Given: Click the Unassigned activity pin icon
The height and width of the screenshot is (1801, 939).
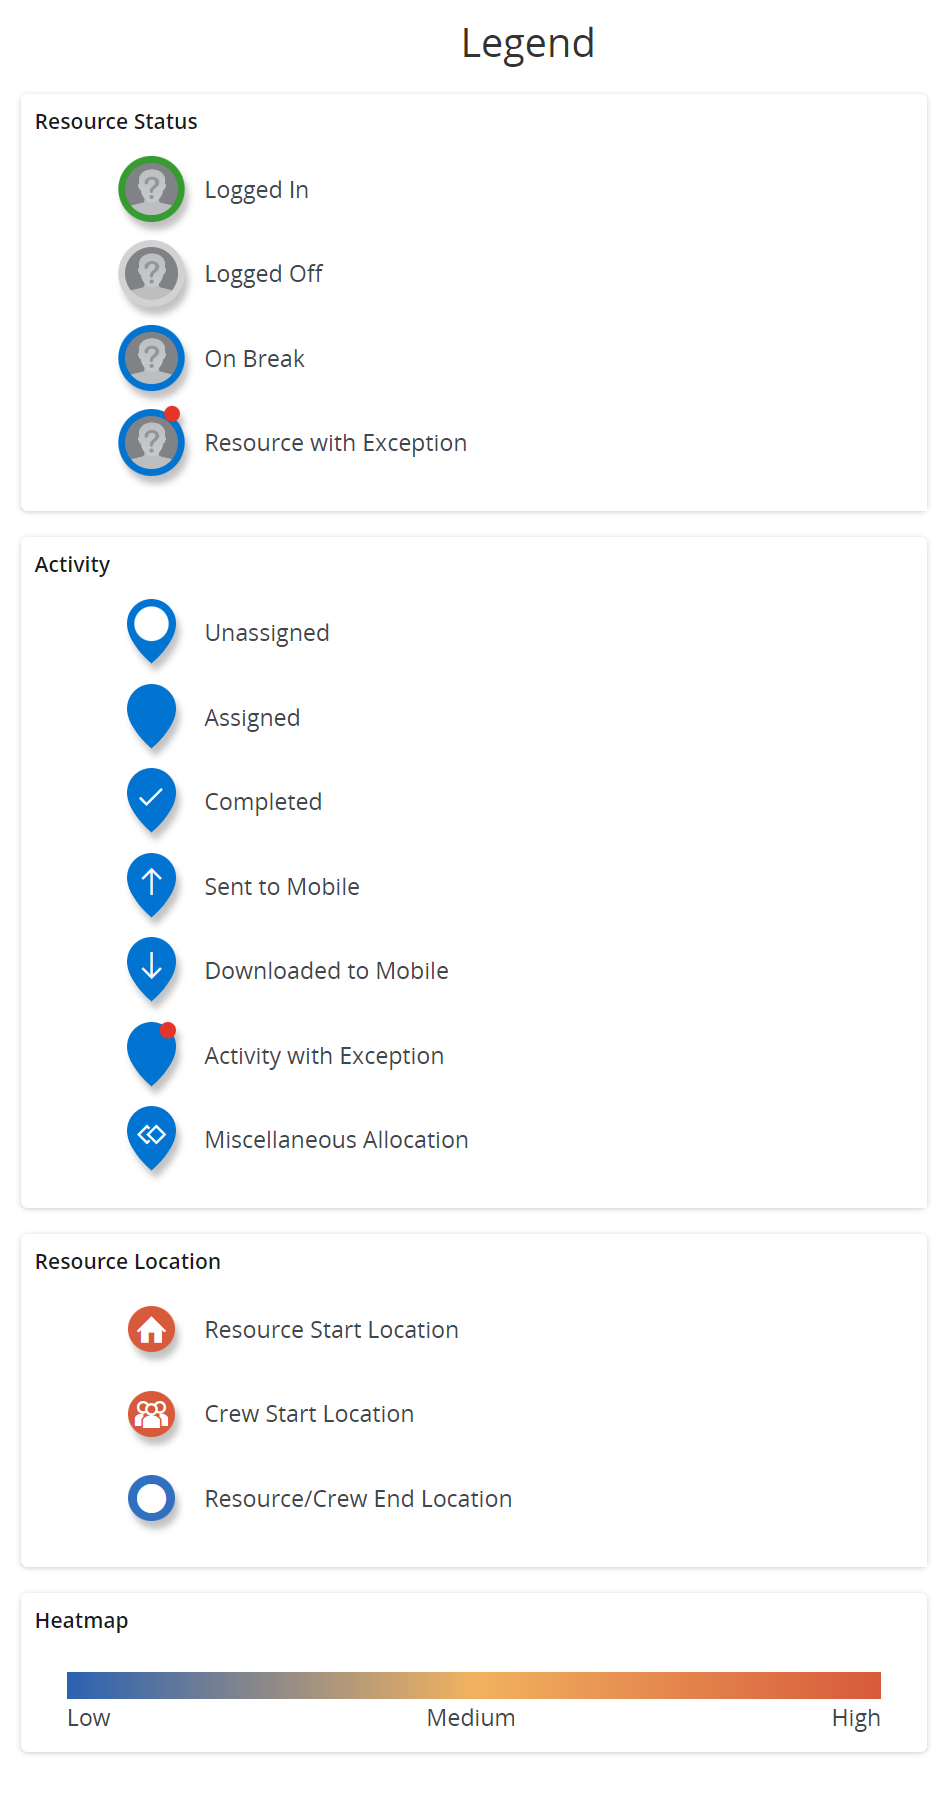Looking at the screenshot, I should (x=151, y=629).
